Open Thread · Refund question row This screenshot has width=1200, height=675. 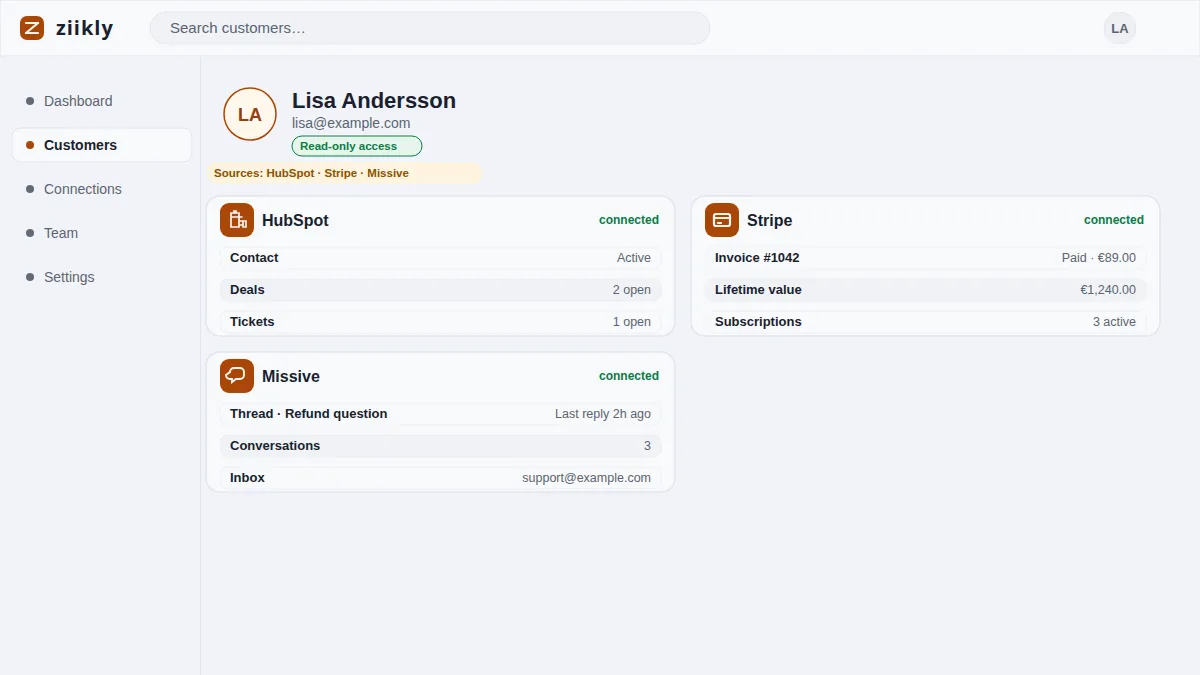[440, 414]
